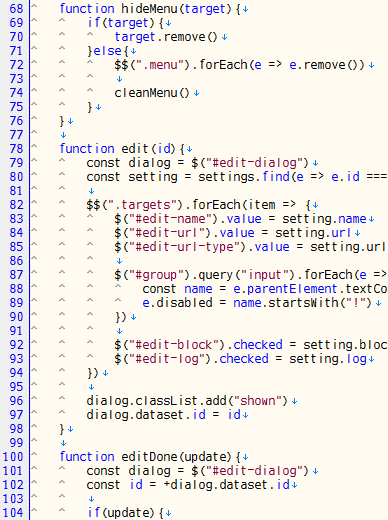Click line number 68 in the gutter

click(16, 9)
